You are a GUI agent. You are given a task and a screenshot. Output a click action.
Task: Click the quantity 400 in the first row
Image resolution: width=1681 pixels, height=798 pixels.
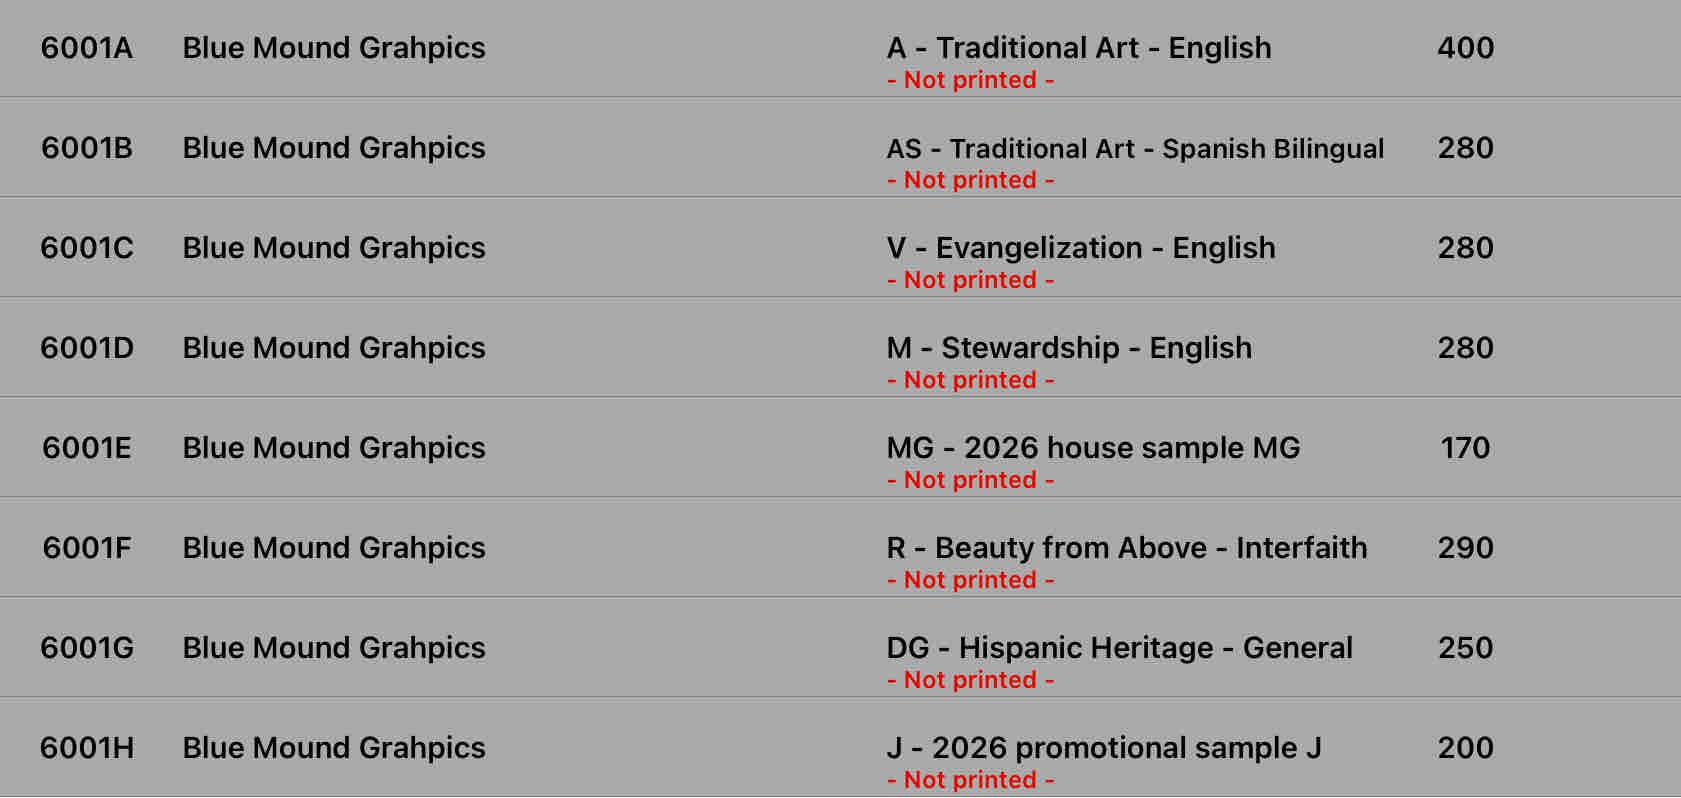[1465, 48]
